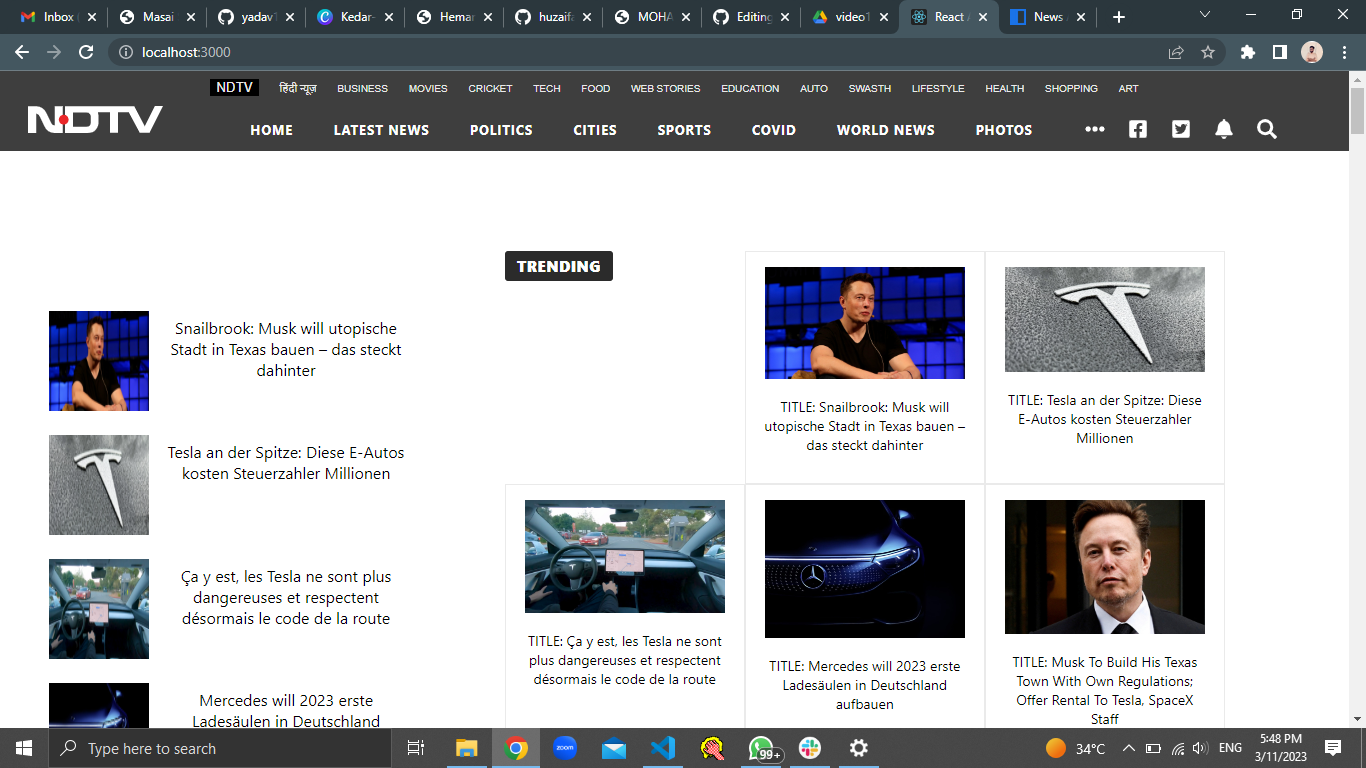Screen dimensions: 1366x768
Task: Open the POLITICS section
Action: [x=501, y=130]
